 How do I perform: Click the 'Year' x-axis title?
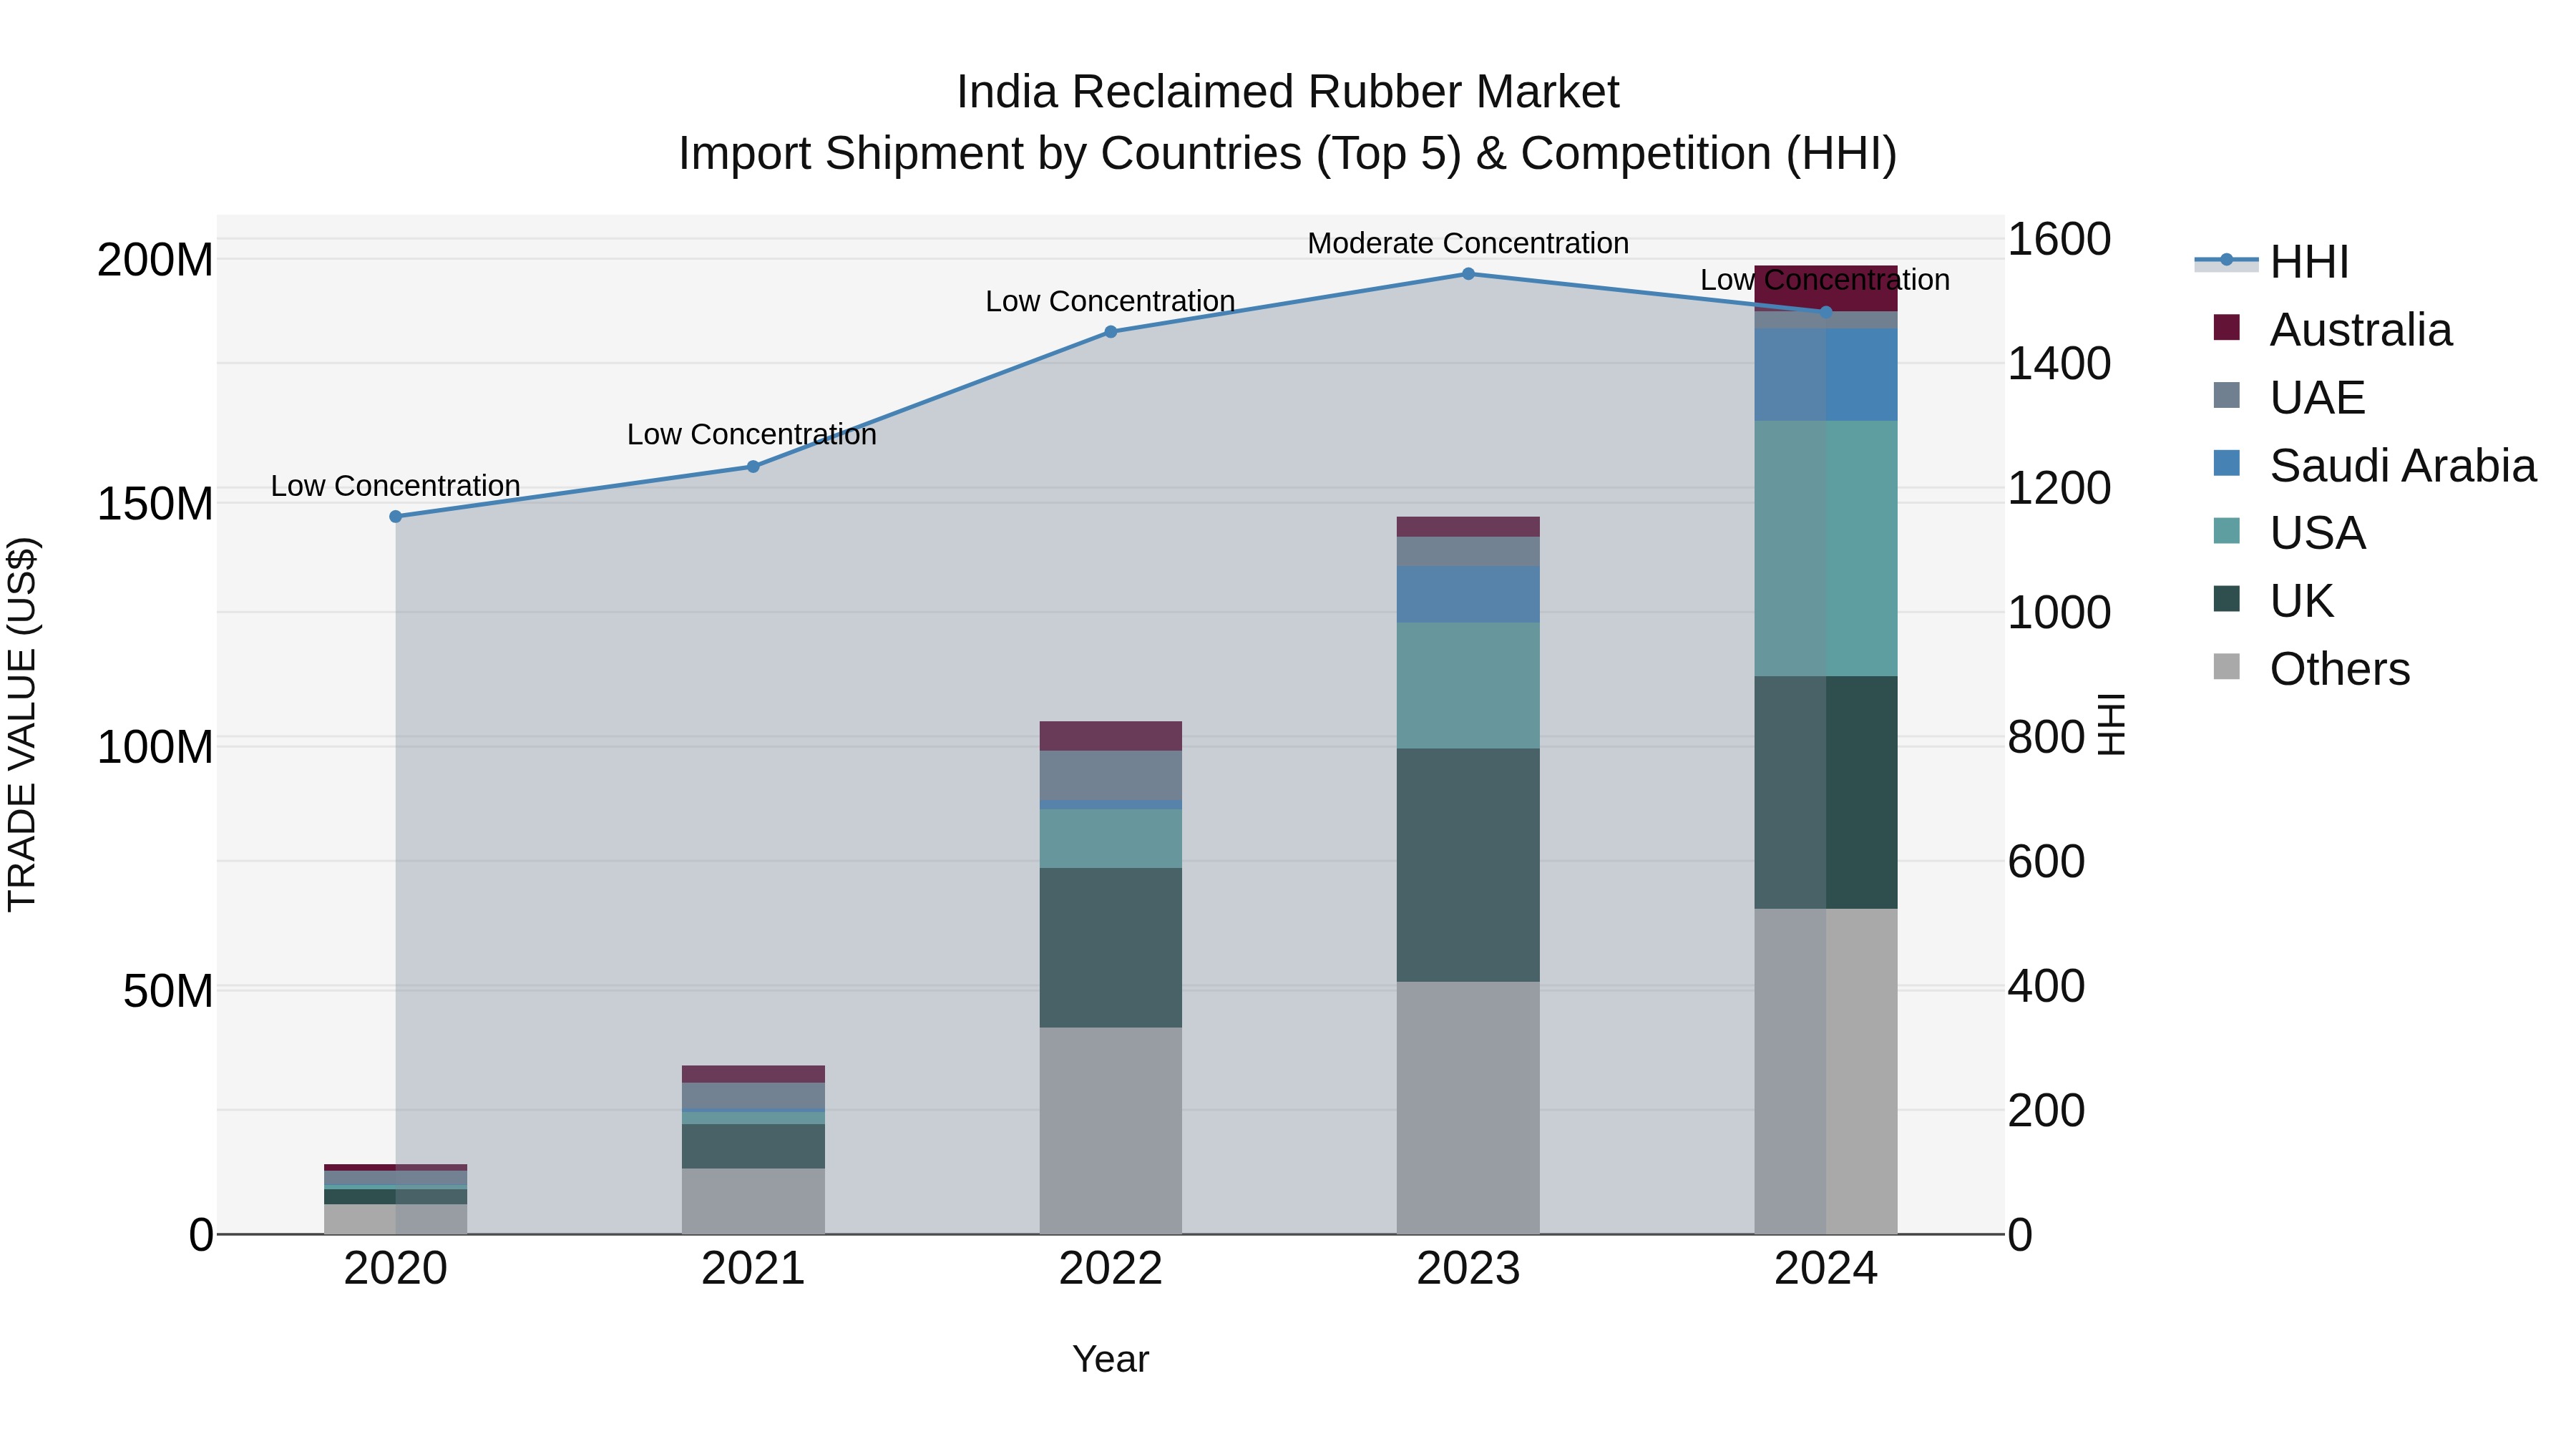1111,1360
